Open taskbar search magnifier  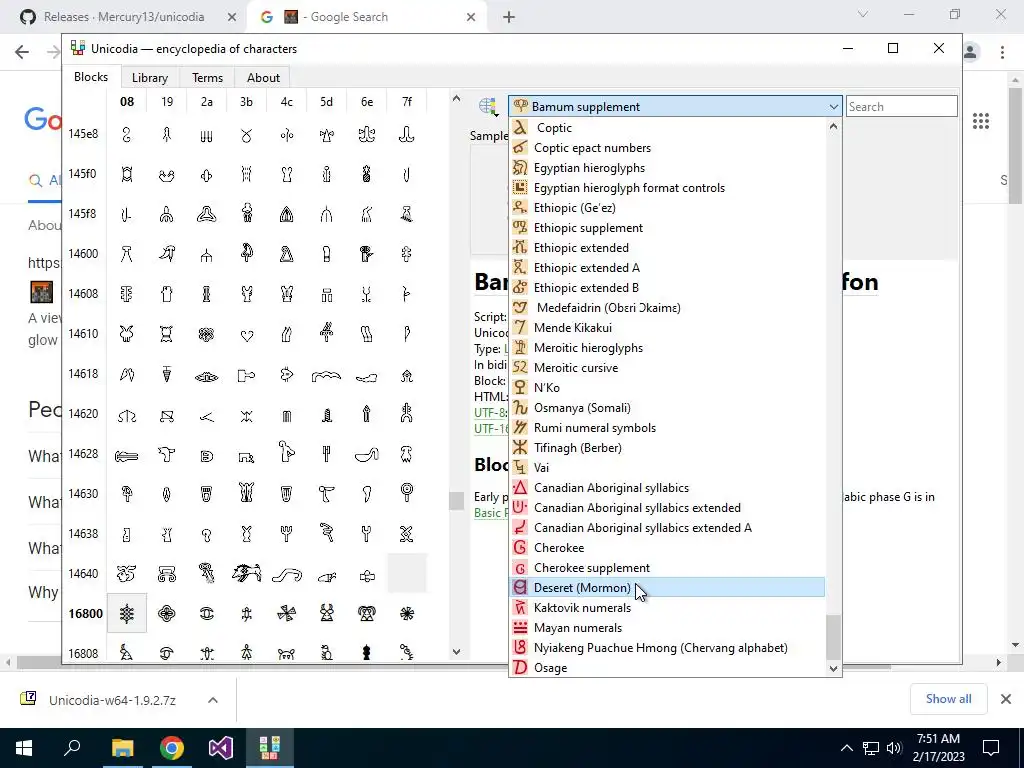coord(72,748)
